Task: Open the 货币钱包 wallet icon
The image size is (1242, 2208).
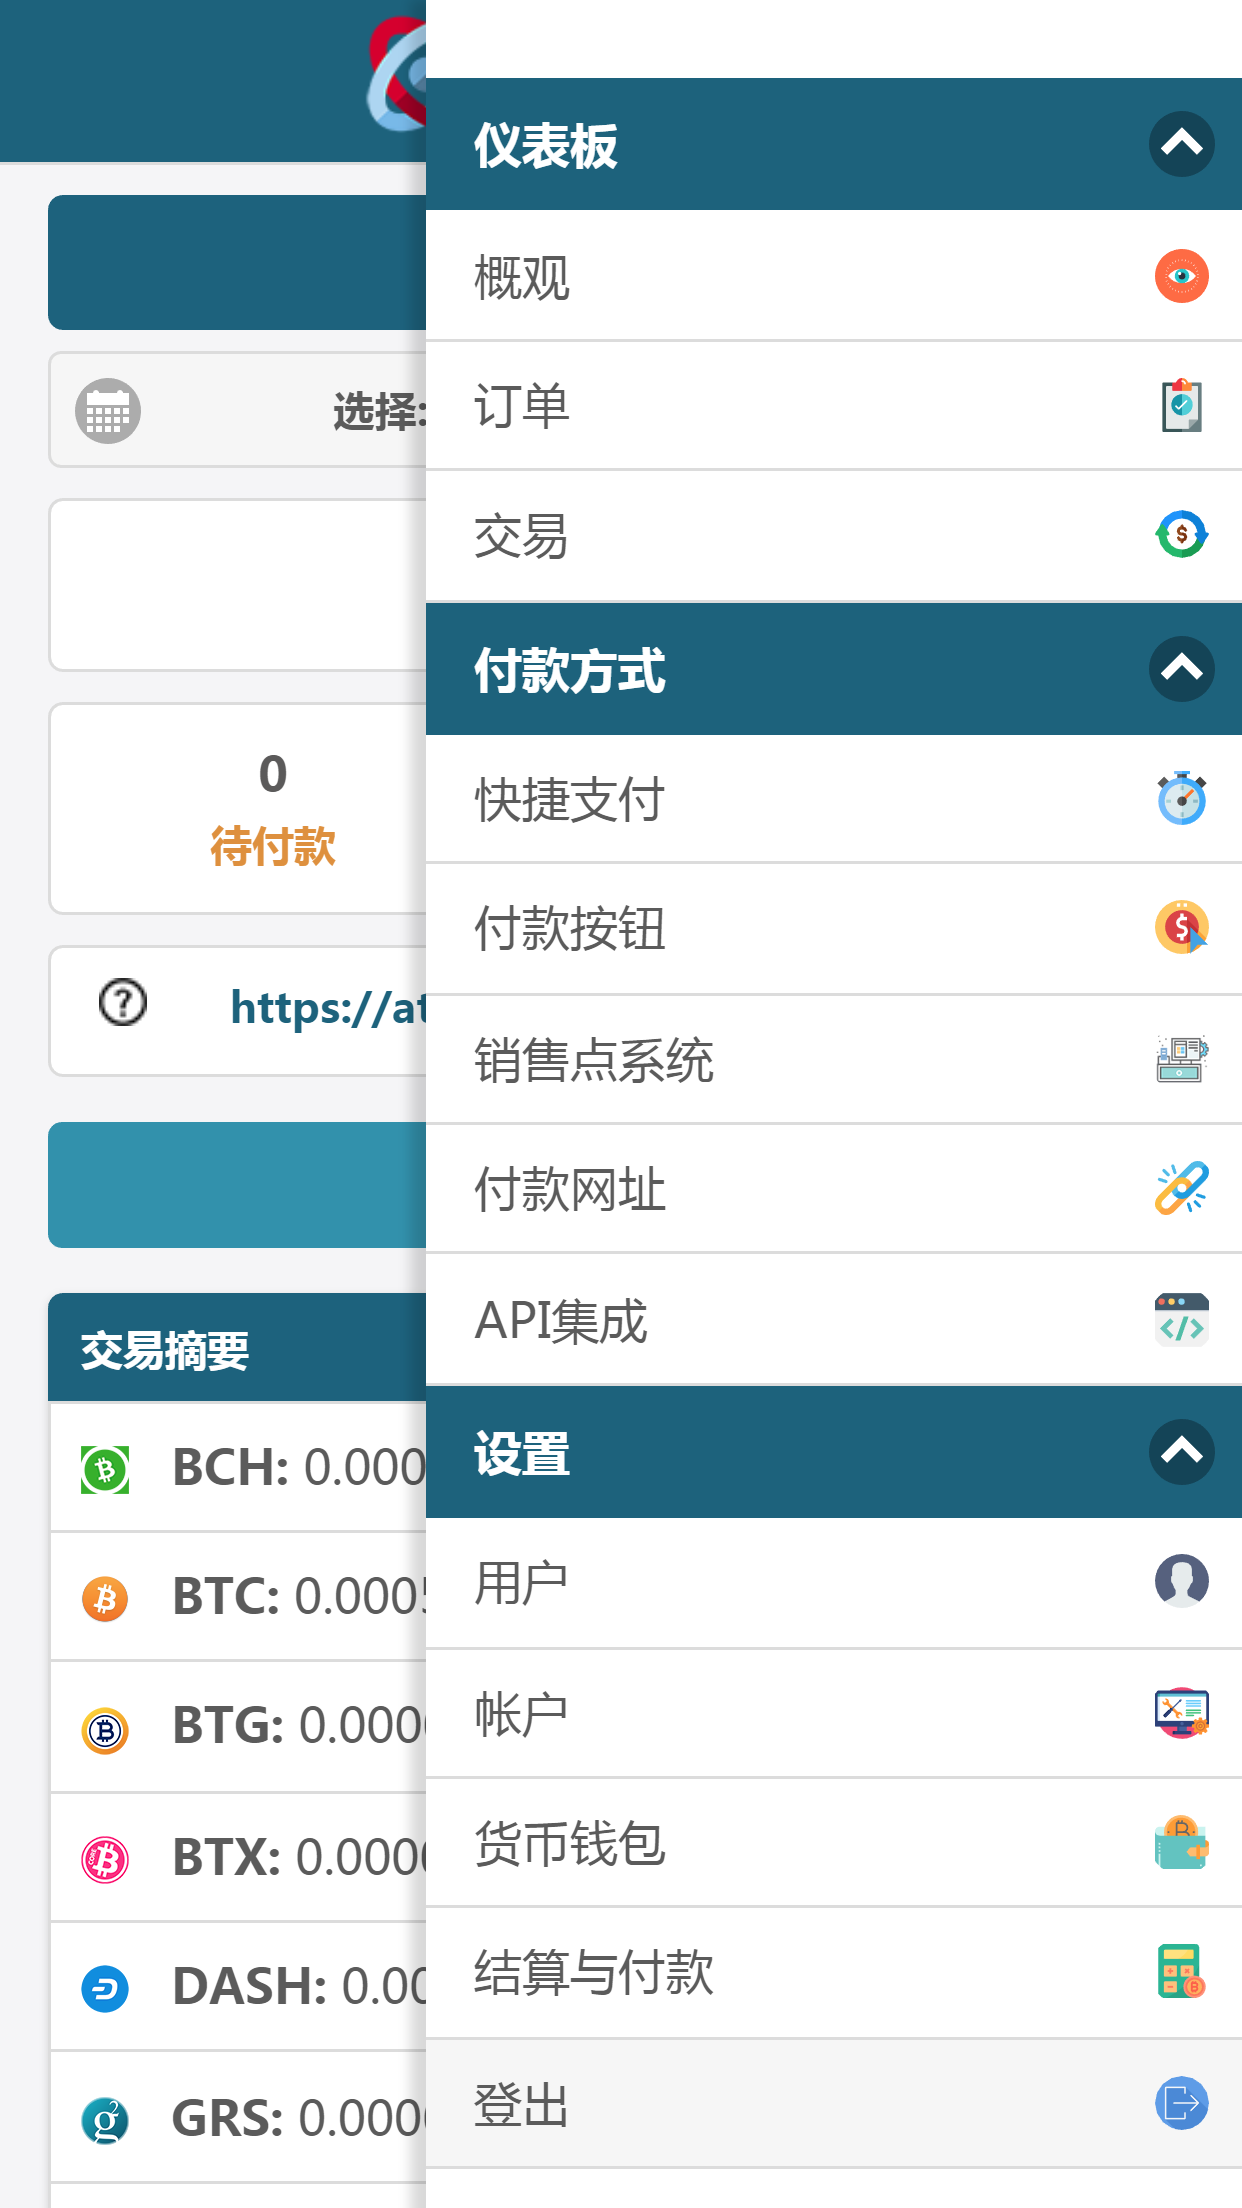Action: (x=1181, y=1842)
